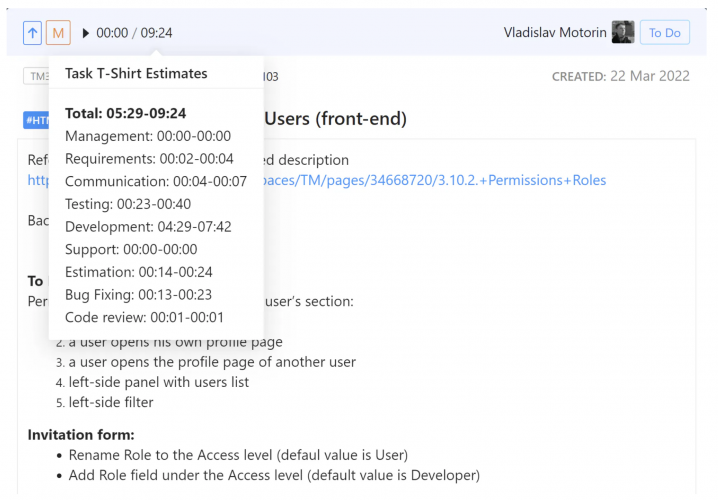Click the assignee name Vladislav Motorin
This screenshot has height=500, width=718.
click(x=555, y=33)
